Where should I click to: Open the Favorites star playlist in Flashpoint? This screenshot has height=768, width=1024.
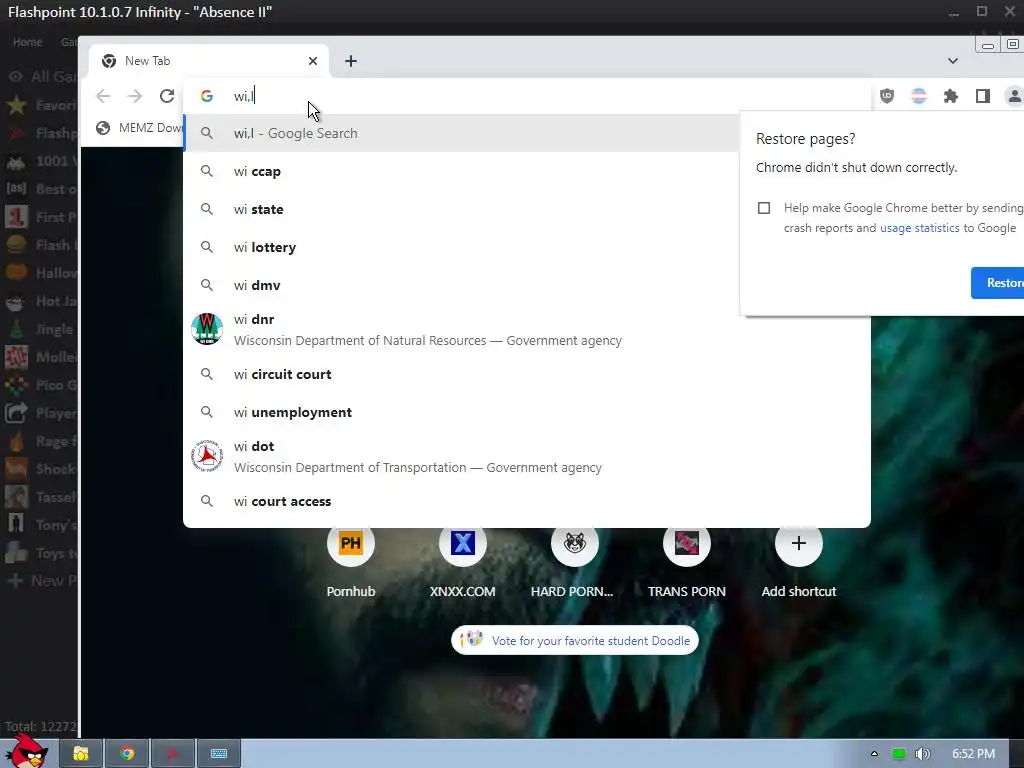[x=40, y=104]
